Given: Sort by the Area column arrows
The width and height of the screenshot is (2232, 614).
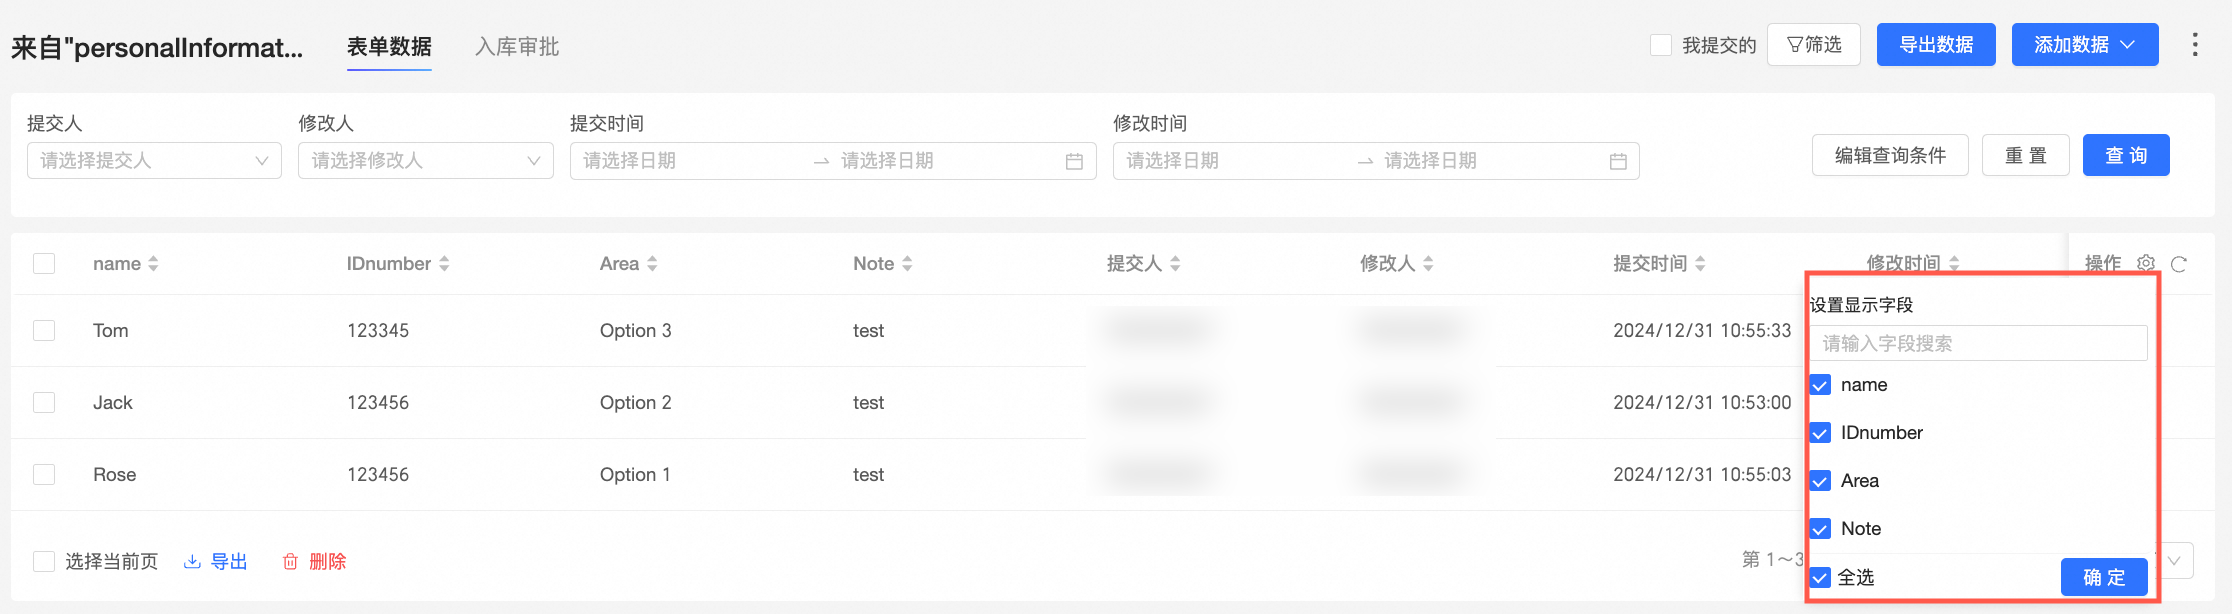Looking at the screenshot, I should pos(652,264).
